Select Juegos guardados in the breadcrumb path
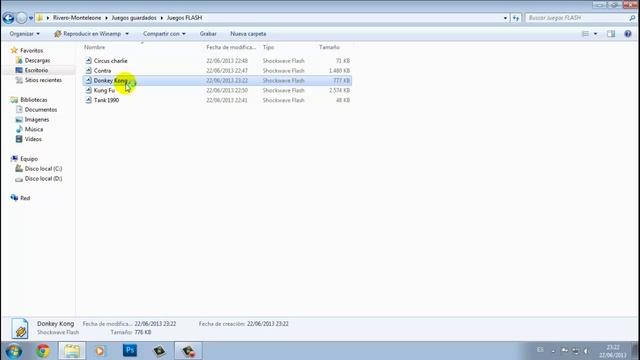640x360 pixels. click(134, 18)
